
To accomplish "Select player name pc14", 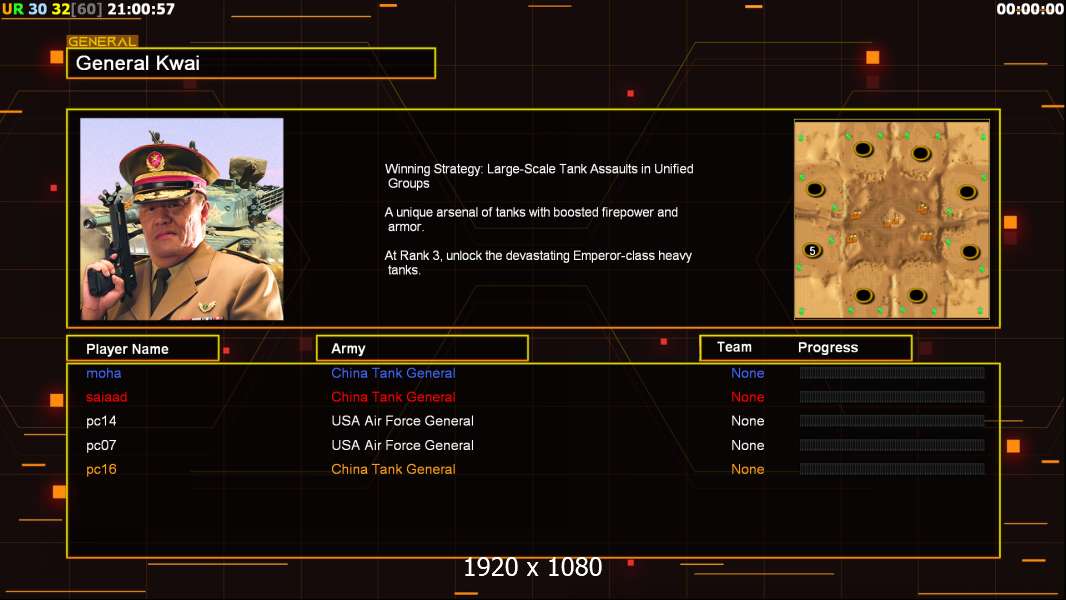I will [101, 421].
